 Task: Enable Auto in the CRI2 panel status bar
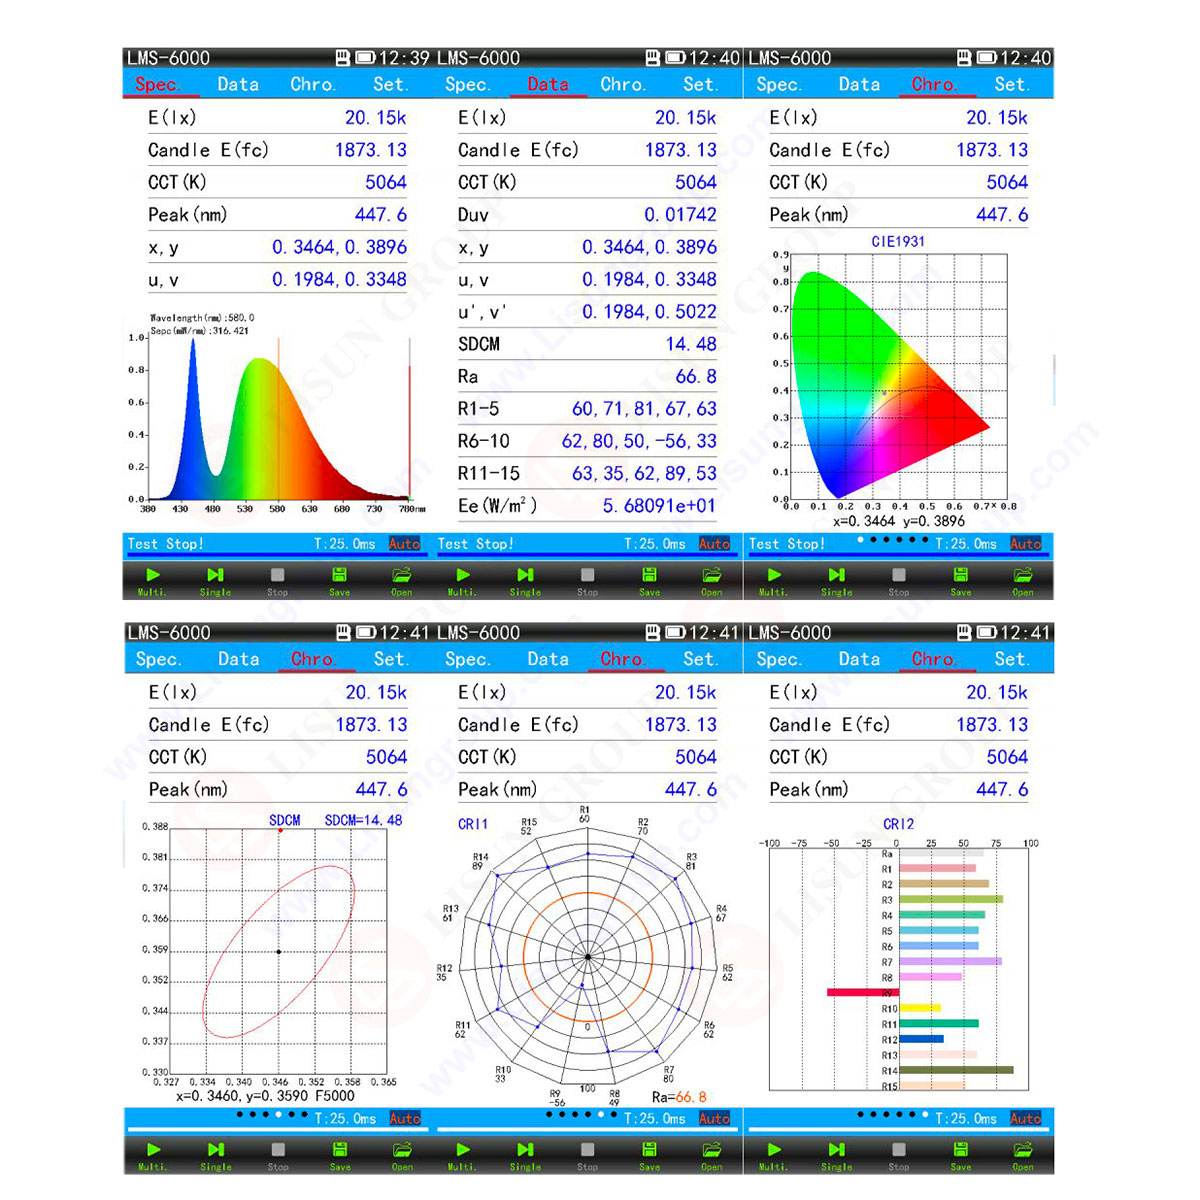(1026, 1119)
